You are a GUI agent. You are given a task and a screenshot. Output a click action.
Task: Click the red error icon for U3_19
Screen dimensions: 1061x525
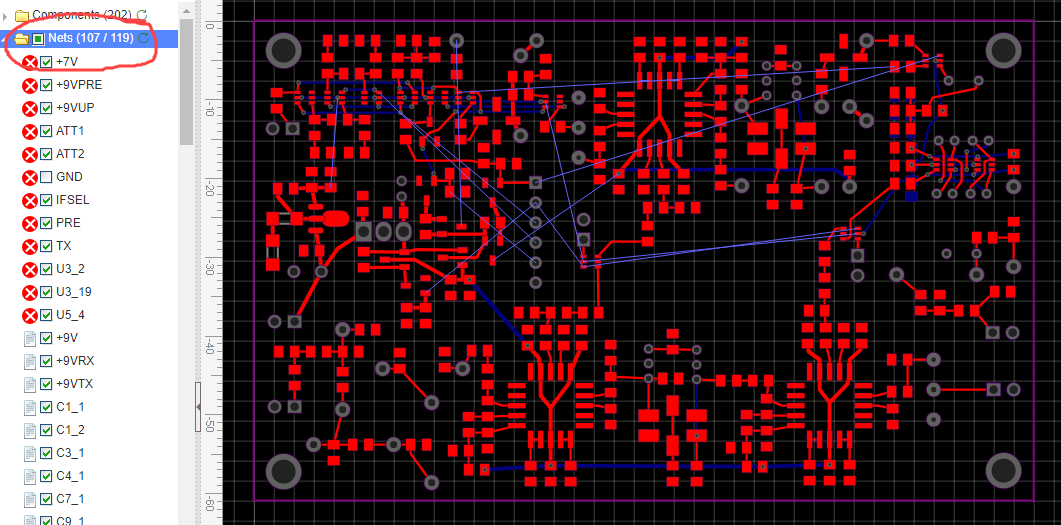click(x=30, y=292)
